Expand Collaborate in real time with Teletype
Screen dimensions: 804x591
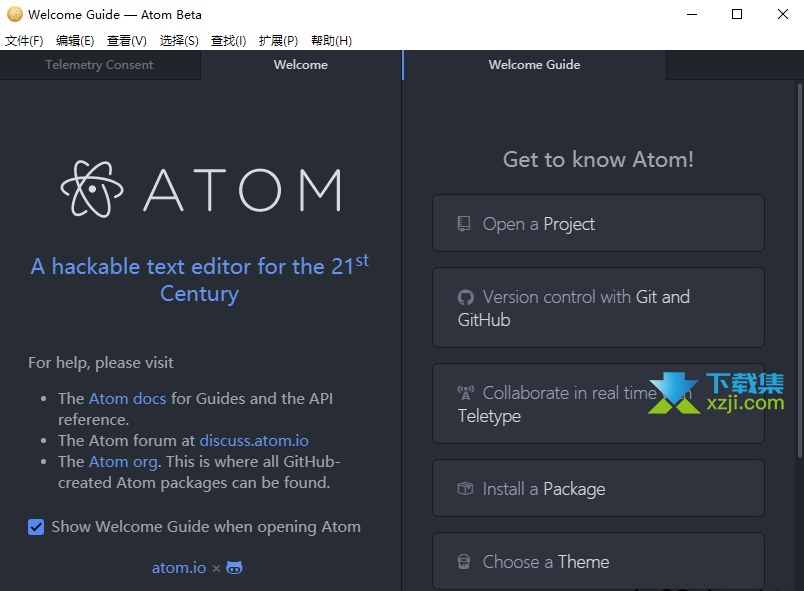coord(598,403)
